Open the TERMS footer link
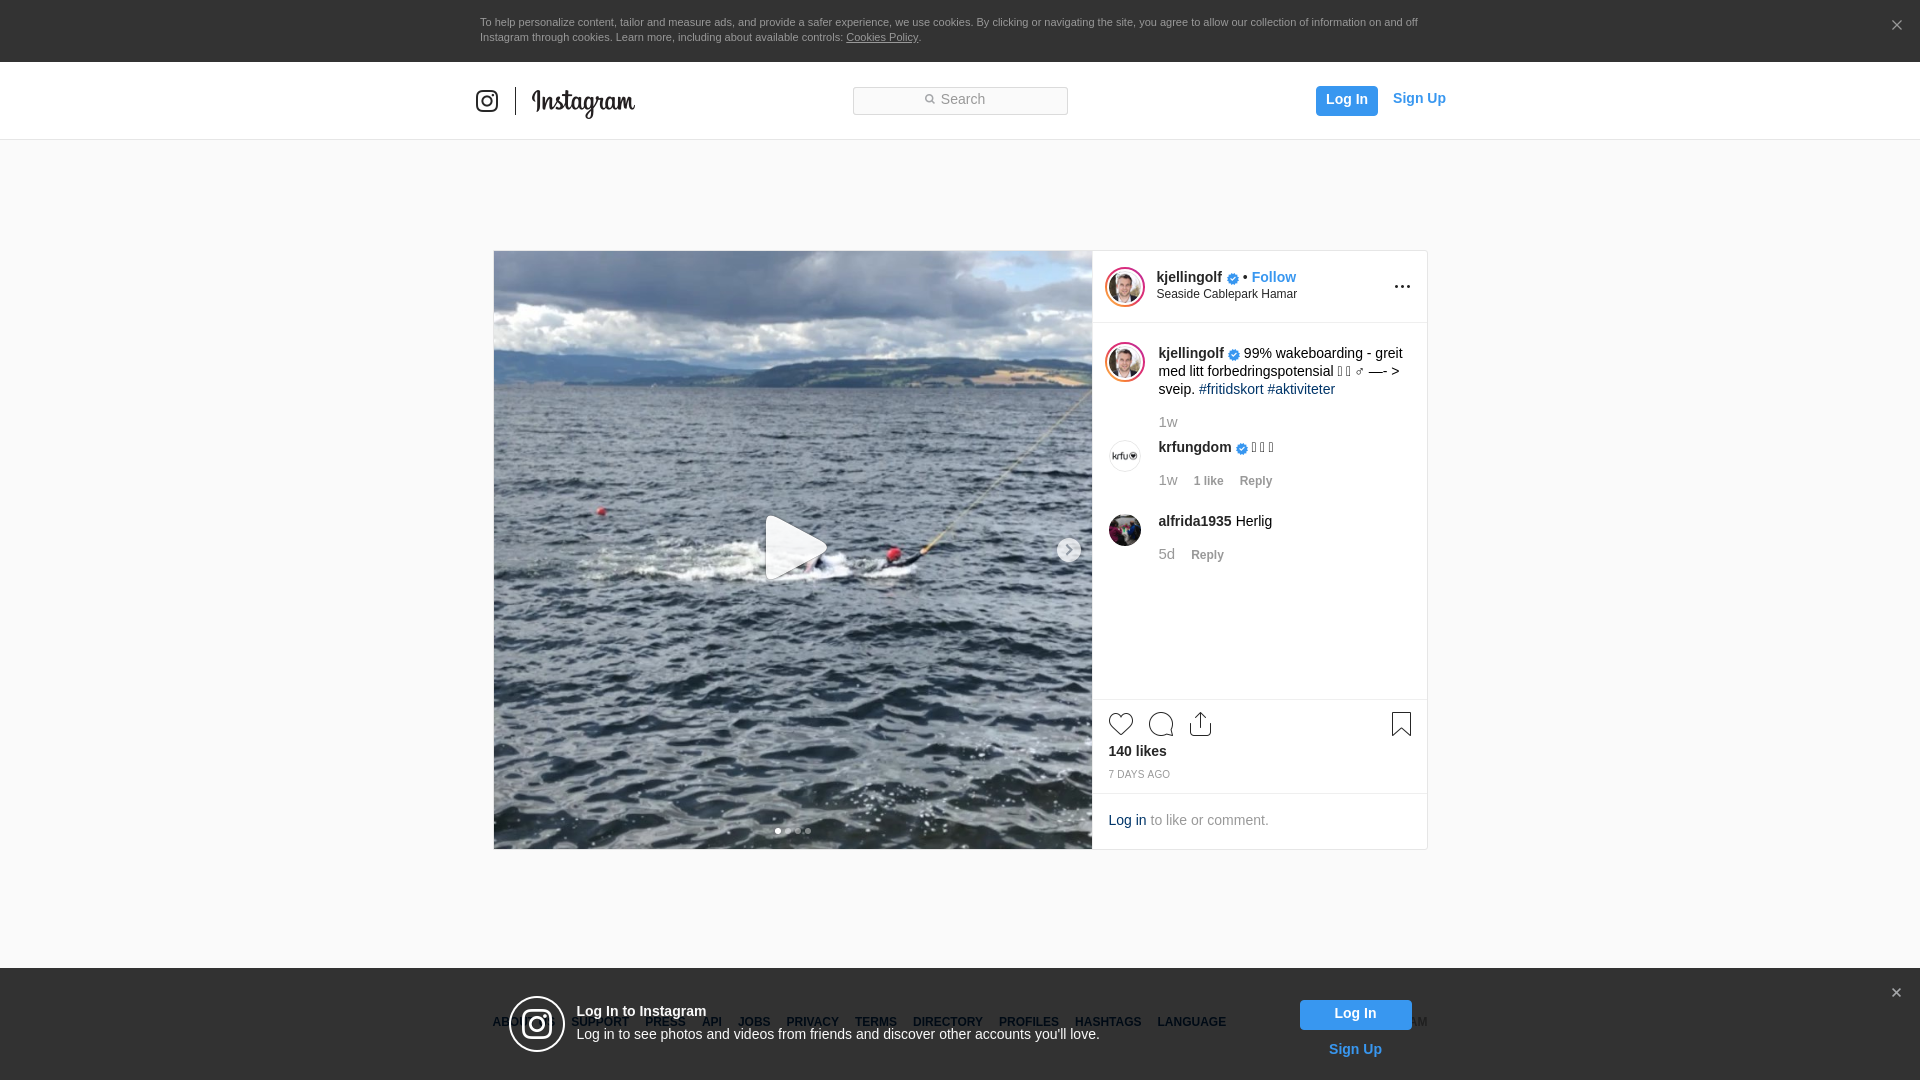The height and width of the screenshot is (1080, 1920). (x=876, y=1022)
